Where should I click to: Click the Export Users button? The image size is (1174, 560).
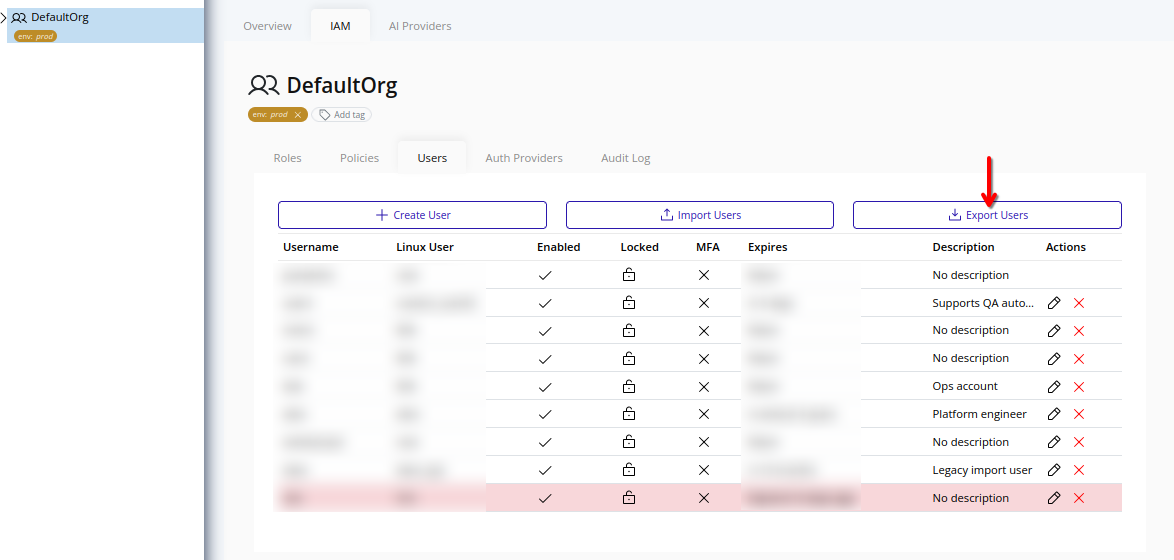(x=987, y=215)
